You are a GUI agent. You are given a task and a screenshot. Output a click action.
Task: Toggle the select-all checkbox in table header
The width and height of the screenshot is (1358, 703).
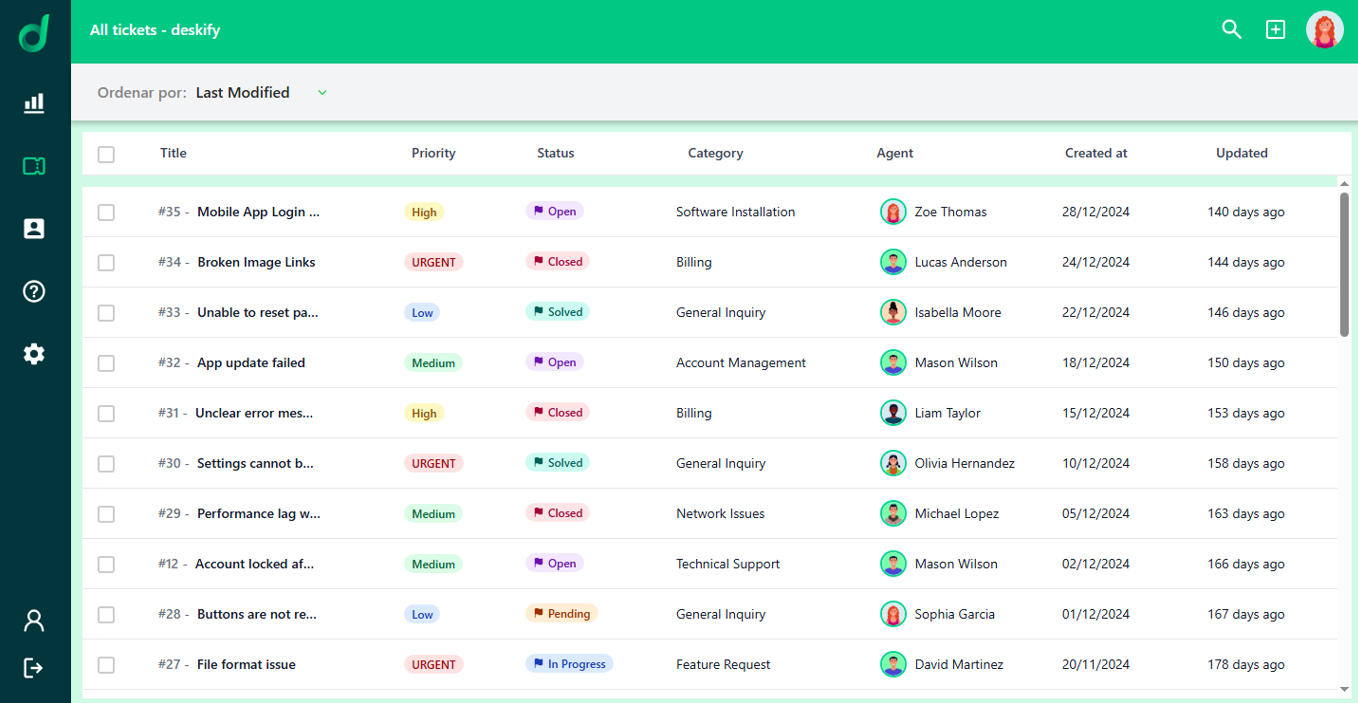tap(106, 154)
